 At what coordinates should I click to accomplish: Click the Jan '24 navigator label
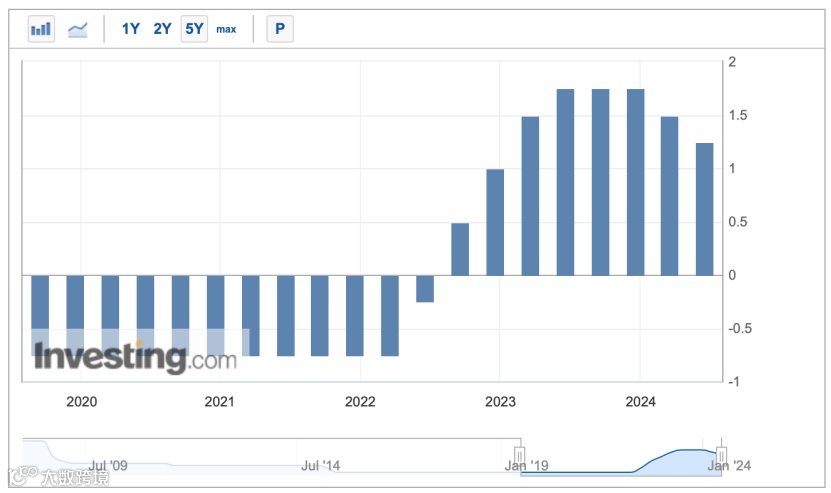[x=729, y=465]
